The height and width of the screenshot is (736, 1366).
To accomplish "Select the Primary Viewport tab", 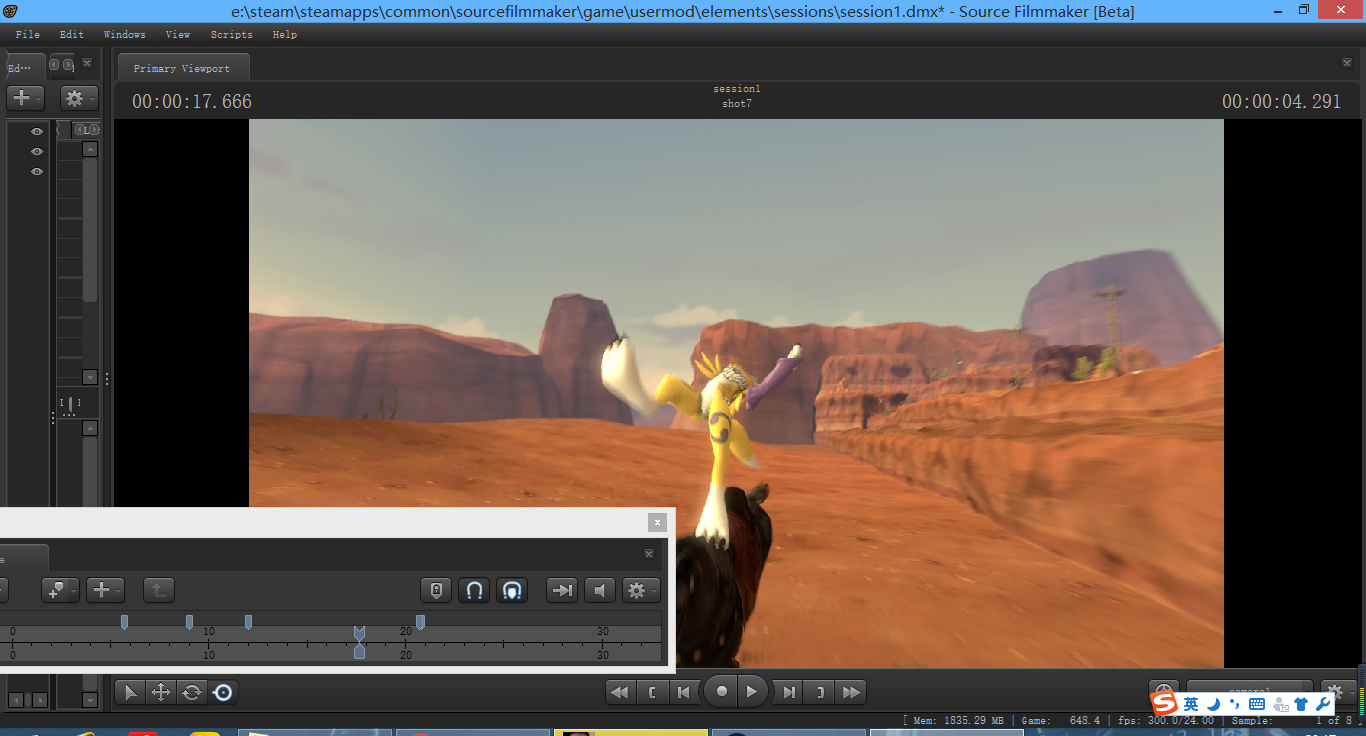I will tap(182, 68).
